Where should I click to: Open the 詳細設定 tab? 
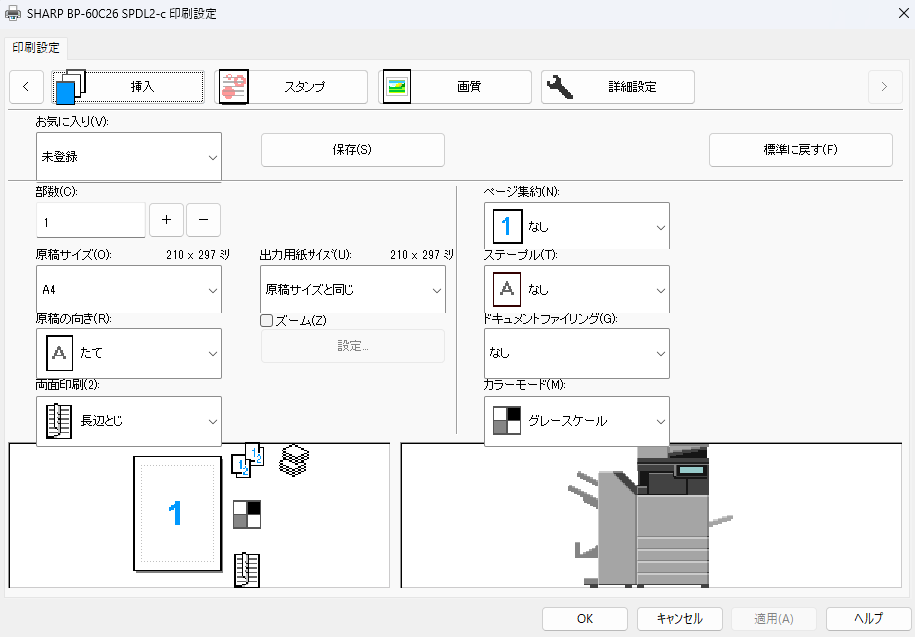coord(617,87)
